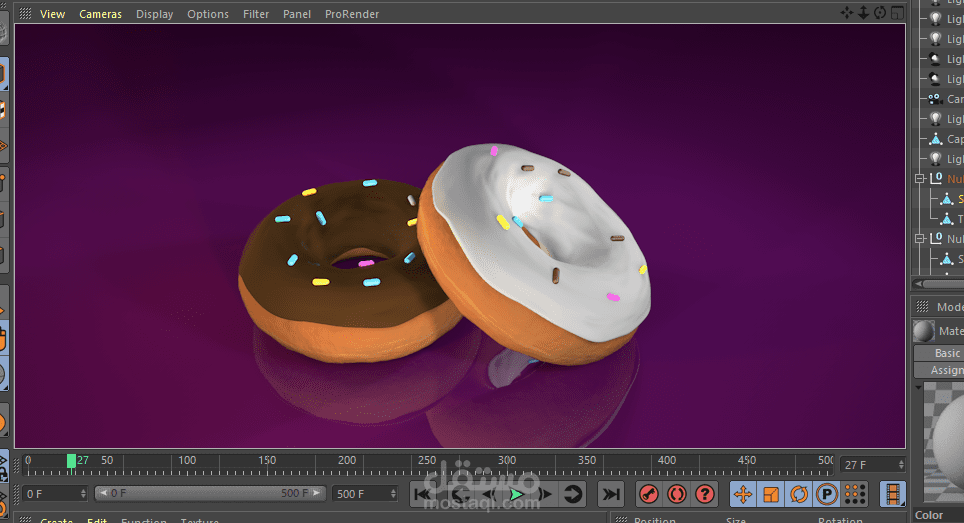The width and height of the screenshot is (964, 523).
Task: Click green frame 27 timeline marker
Action: [x=71, y=461]
